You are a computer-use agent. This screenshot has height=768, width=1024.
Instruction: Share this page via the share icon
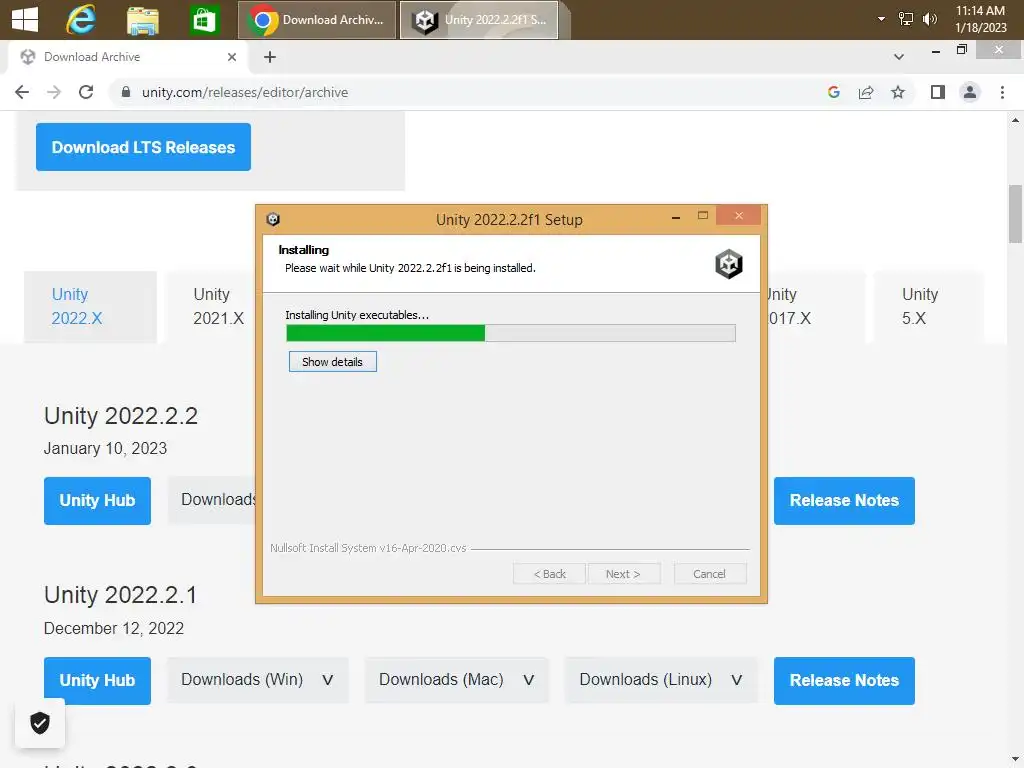tap(866, 92)
